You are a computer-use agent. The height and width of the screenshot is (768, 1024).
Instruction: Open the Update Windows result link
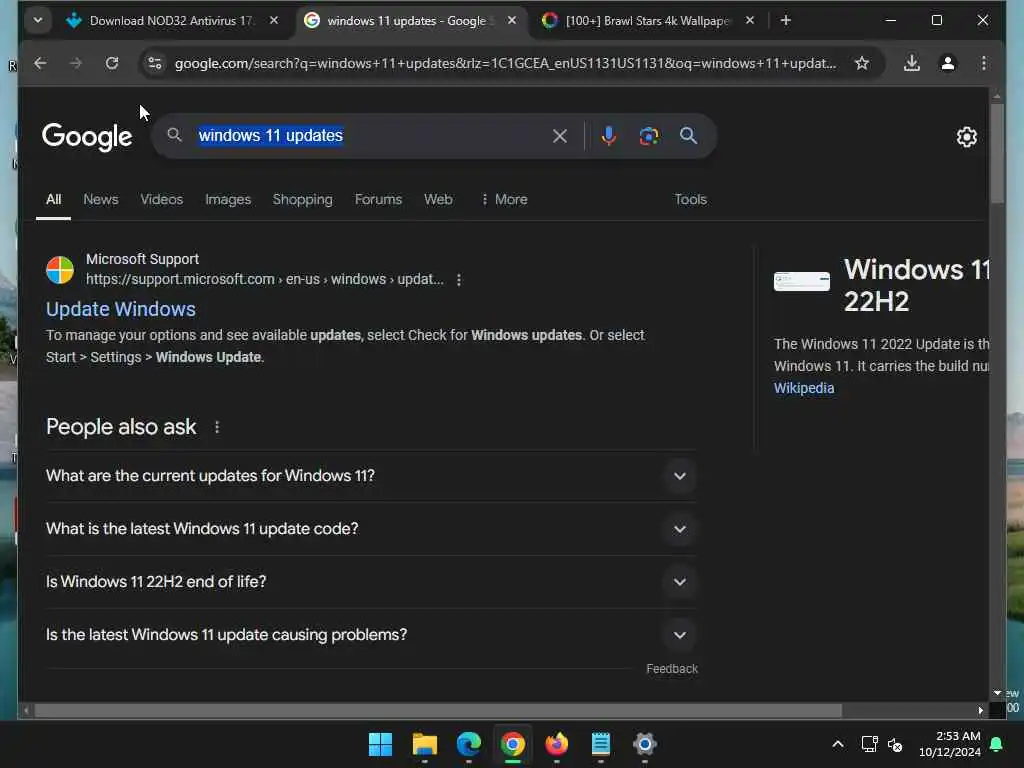click(x=121, y=309)
